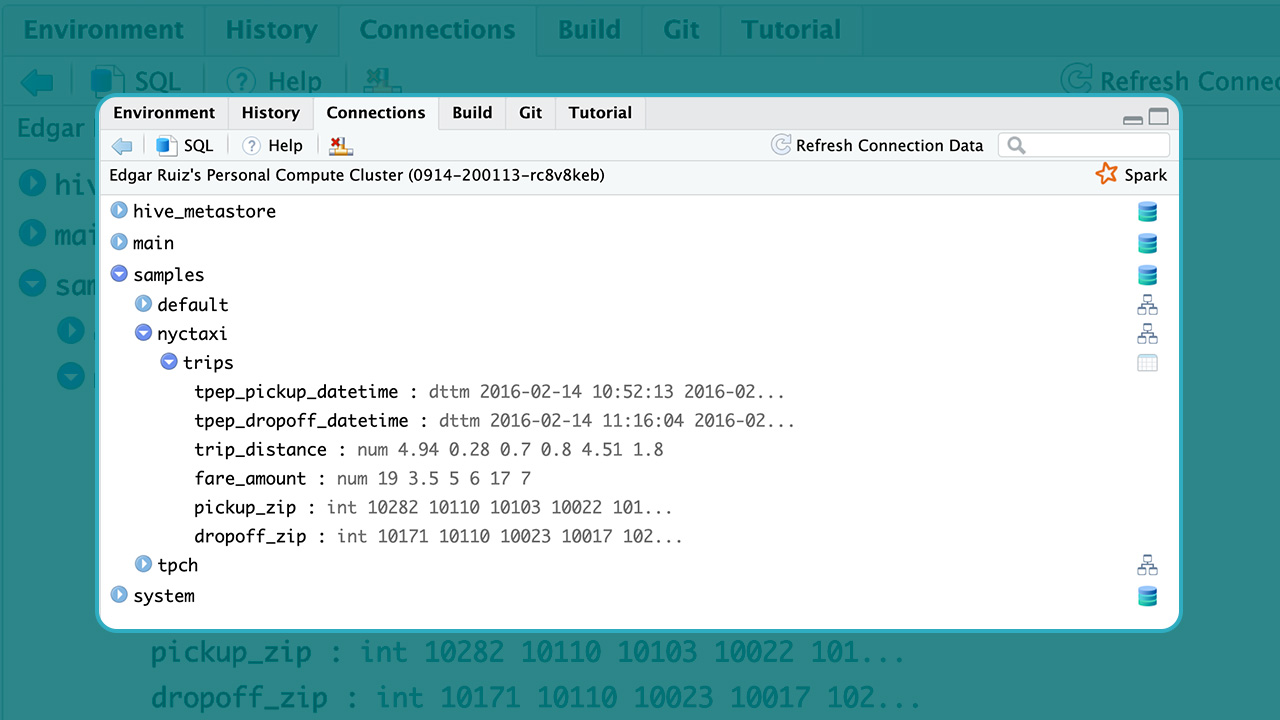Click the disconnect connection icon

click(x=341, y=146)
